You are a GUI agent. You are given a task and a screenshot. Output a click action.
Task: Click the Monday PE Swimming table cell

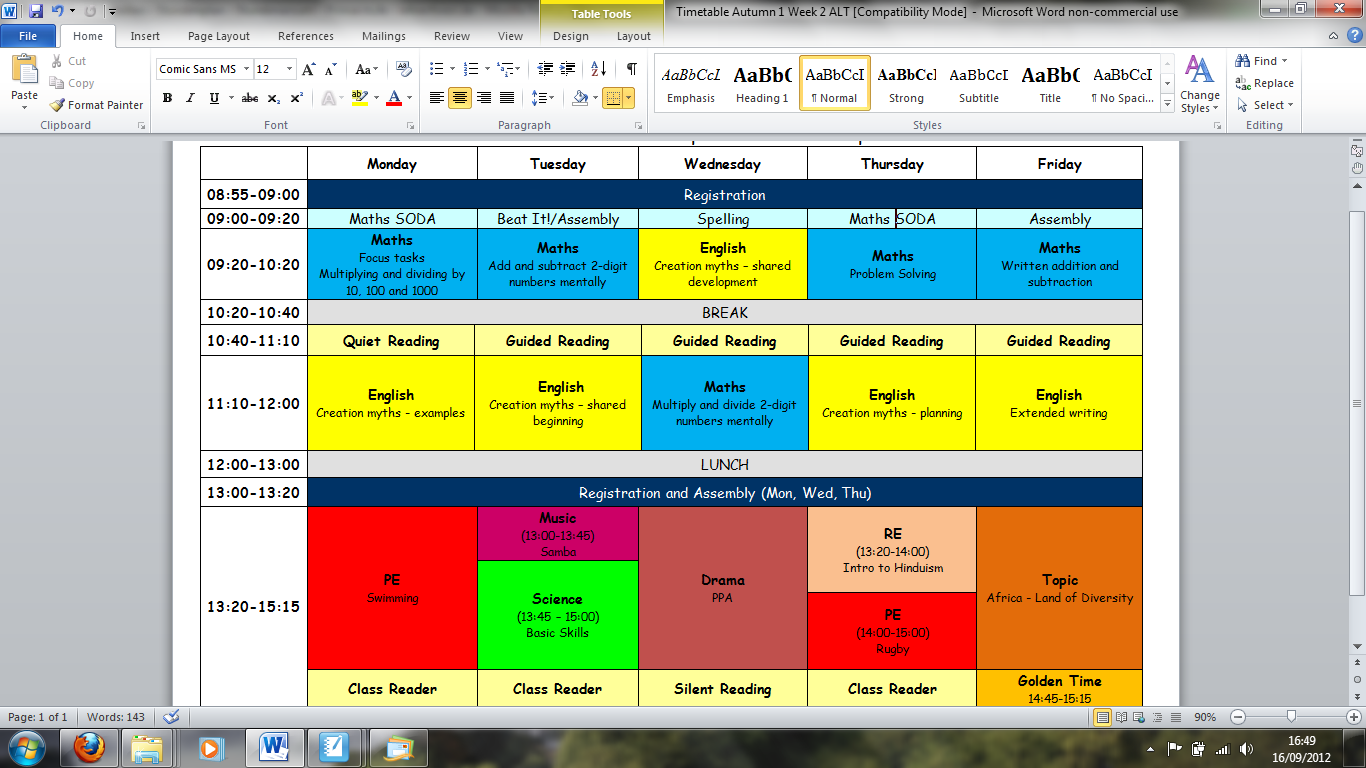pyautogui.click(x=392, y=588)
